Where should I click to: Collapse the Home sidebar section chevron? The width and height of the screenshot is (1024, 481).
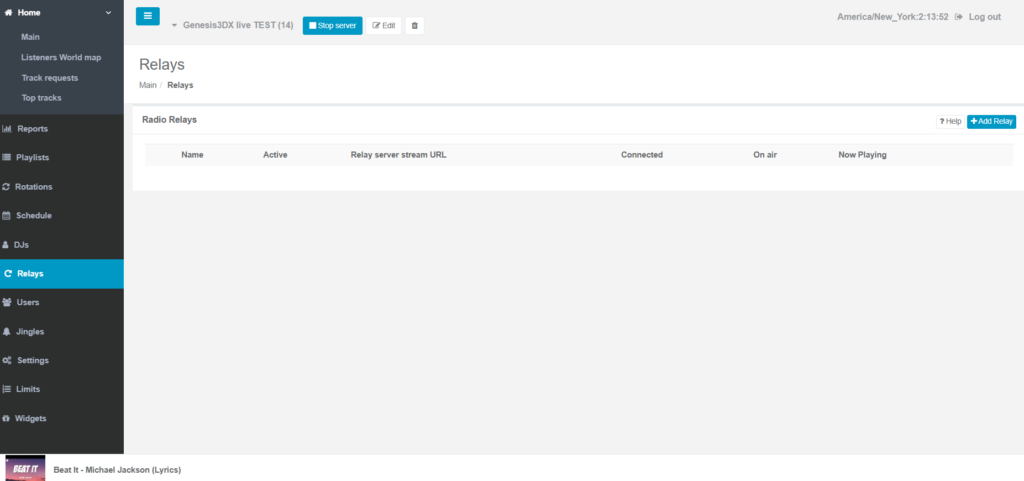(x=108, y=13)
